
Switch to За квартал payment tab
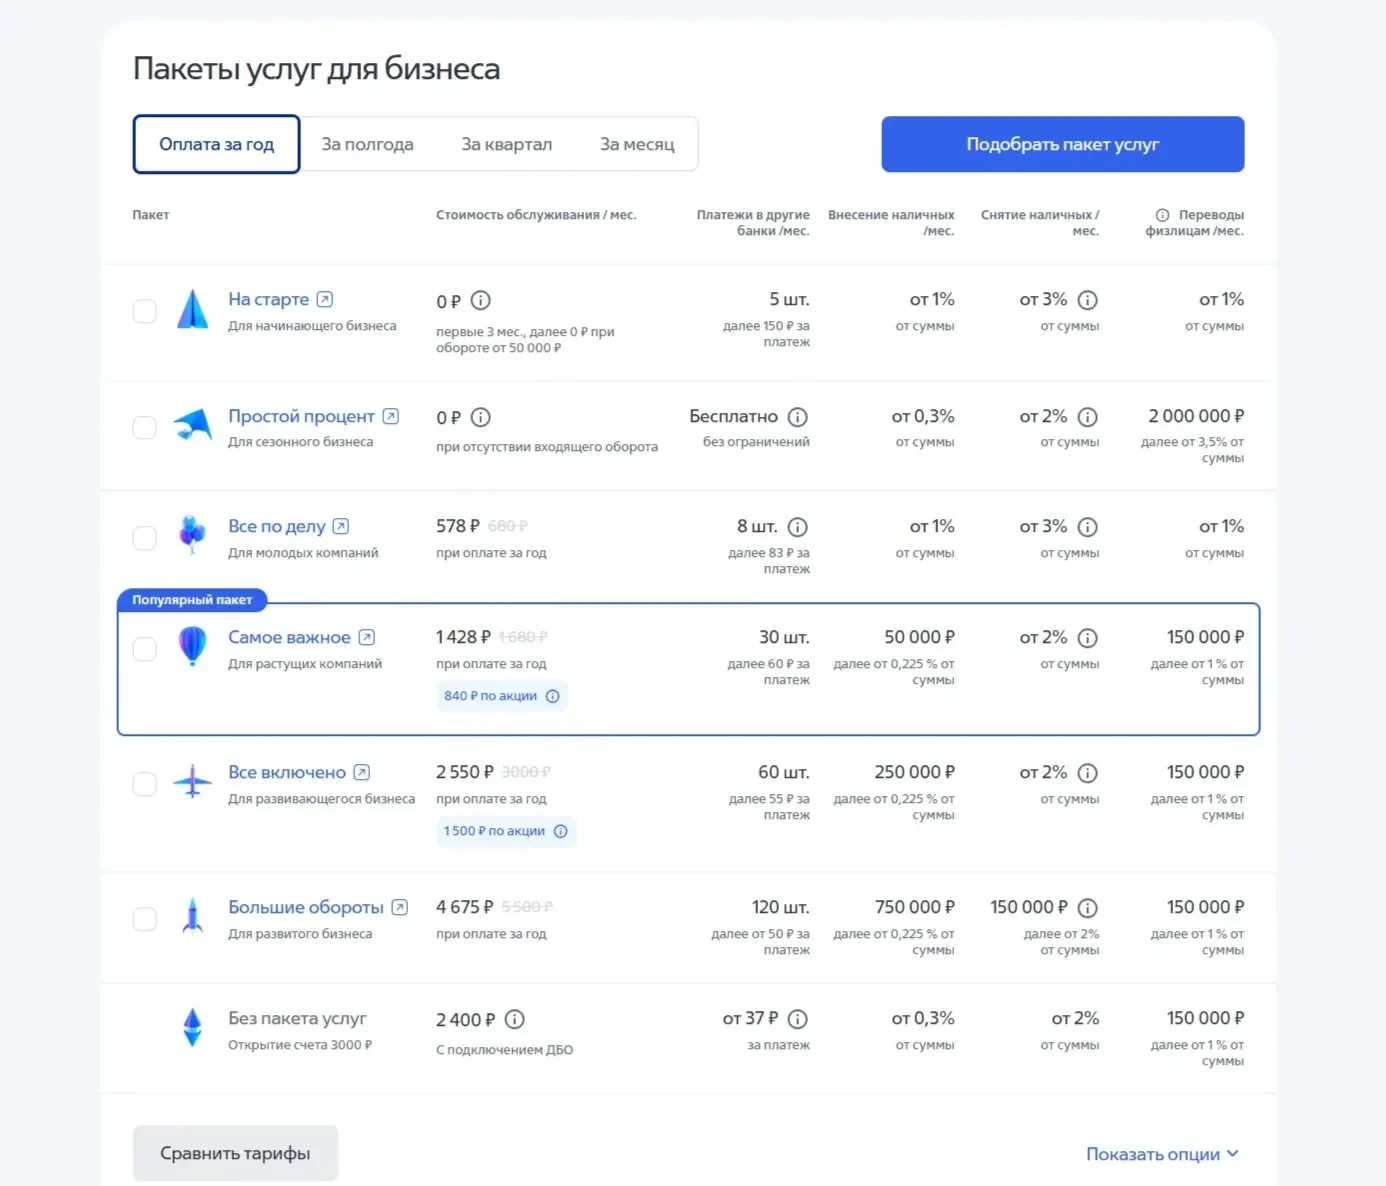pyautogui.click(x=507, y=144)
